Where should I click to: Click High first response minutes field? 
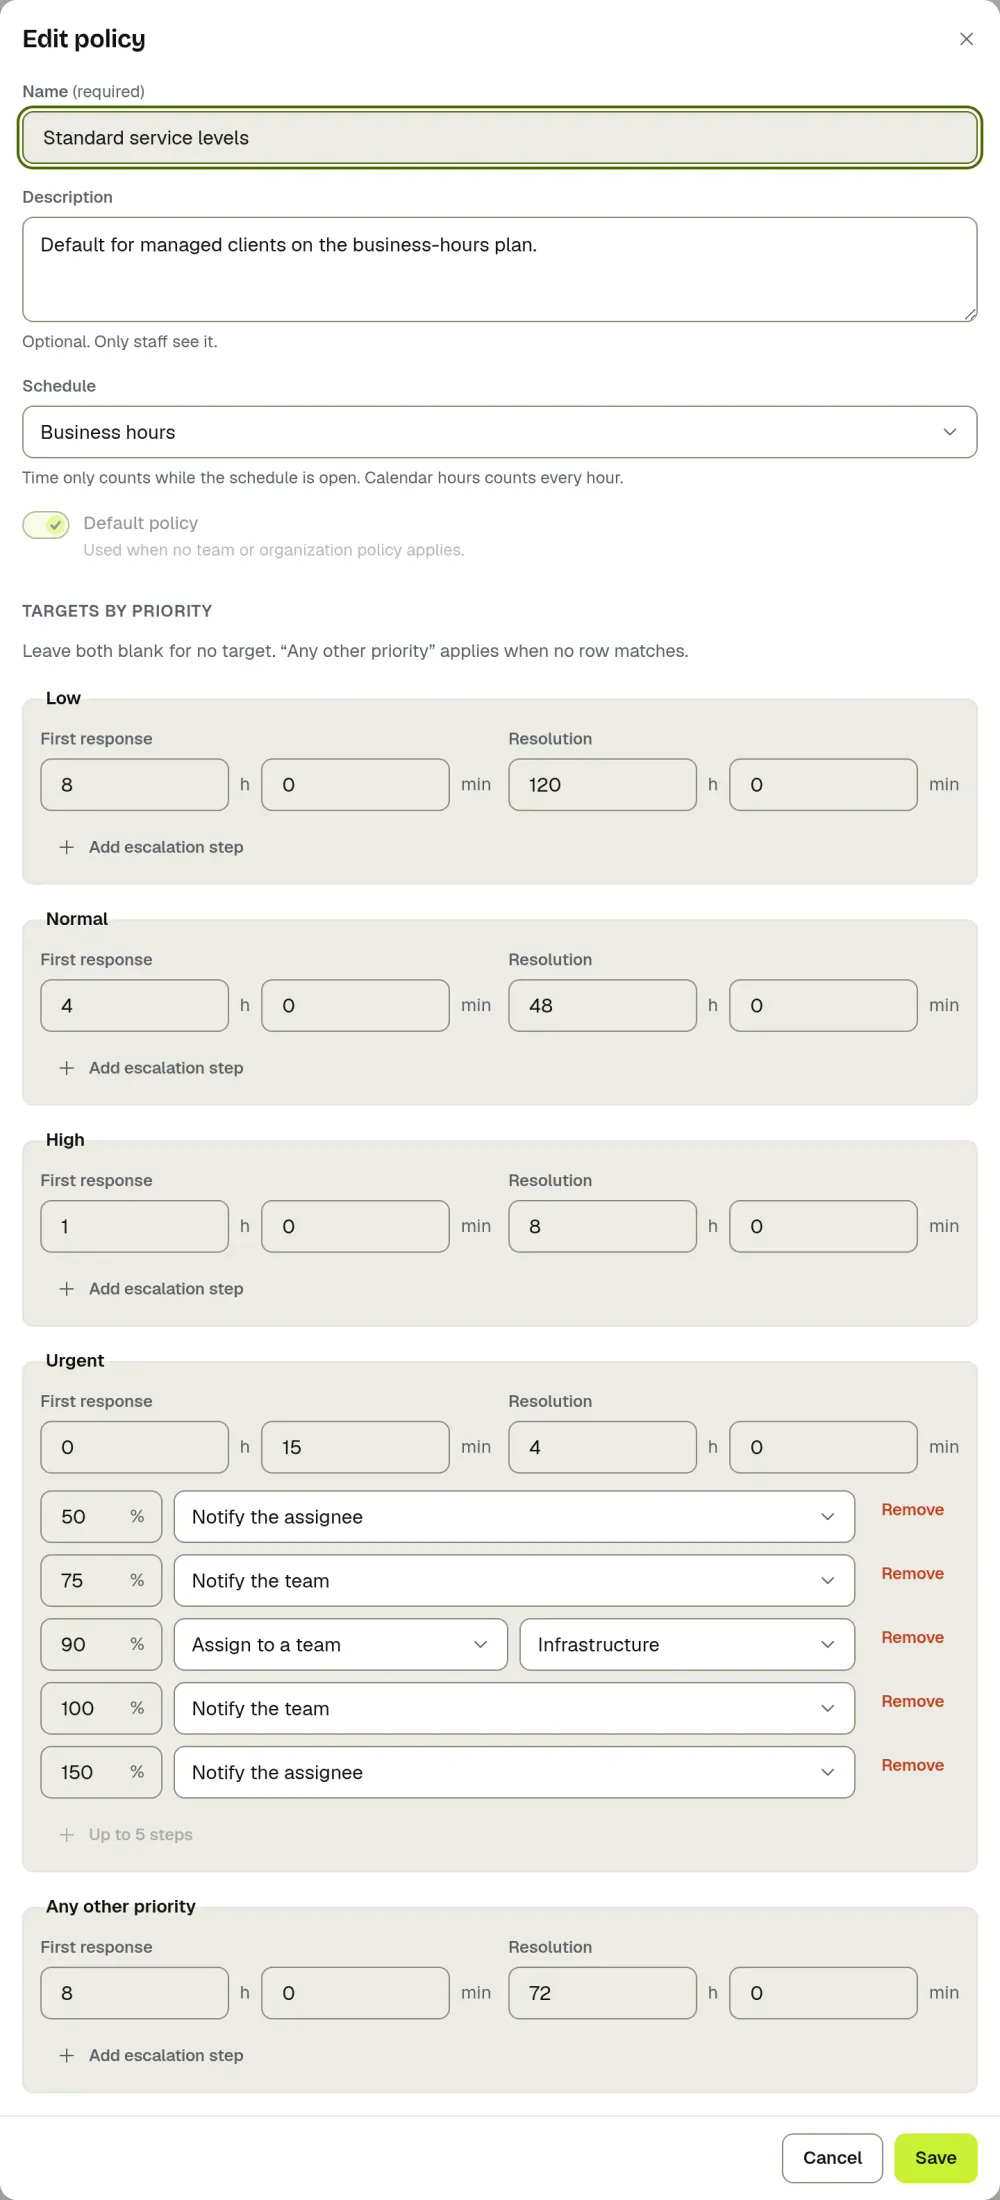[355, 1227]
